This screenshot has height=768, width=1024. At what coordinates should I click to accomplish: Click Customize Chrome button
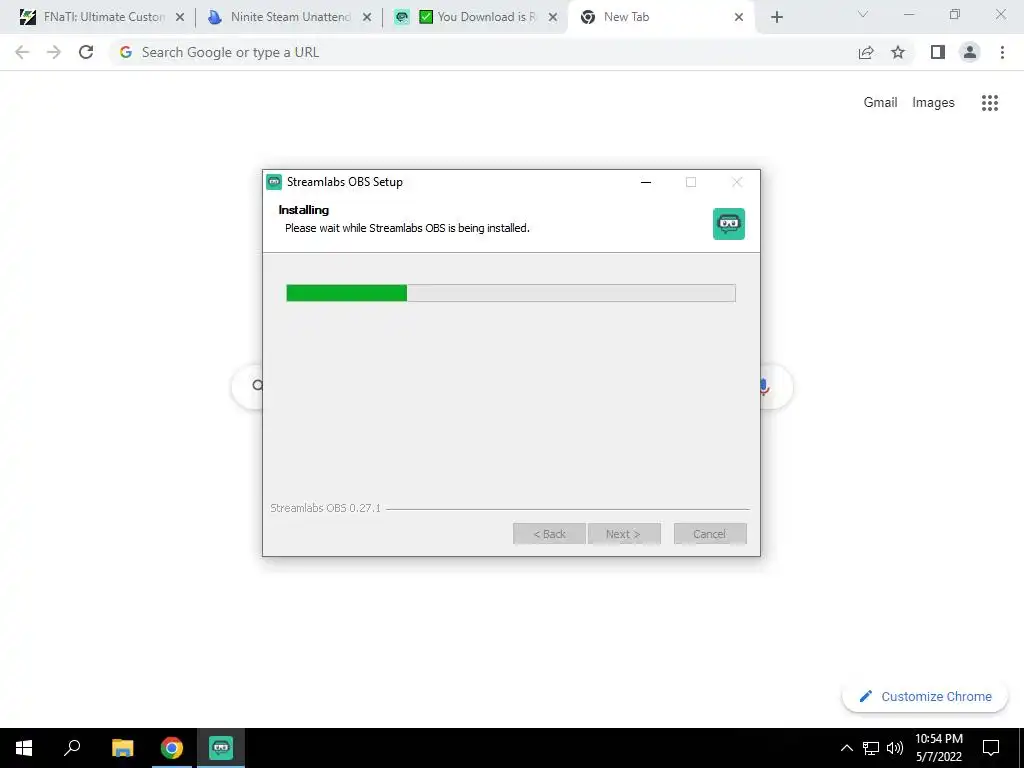925,696
